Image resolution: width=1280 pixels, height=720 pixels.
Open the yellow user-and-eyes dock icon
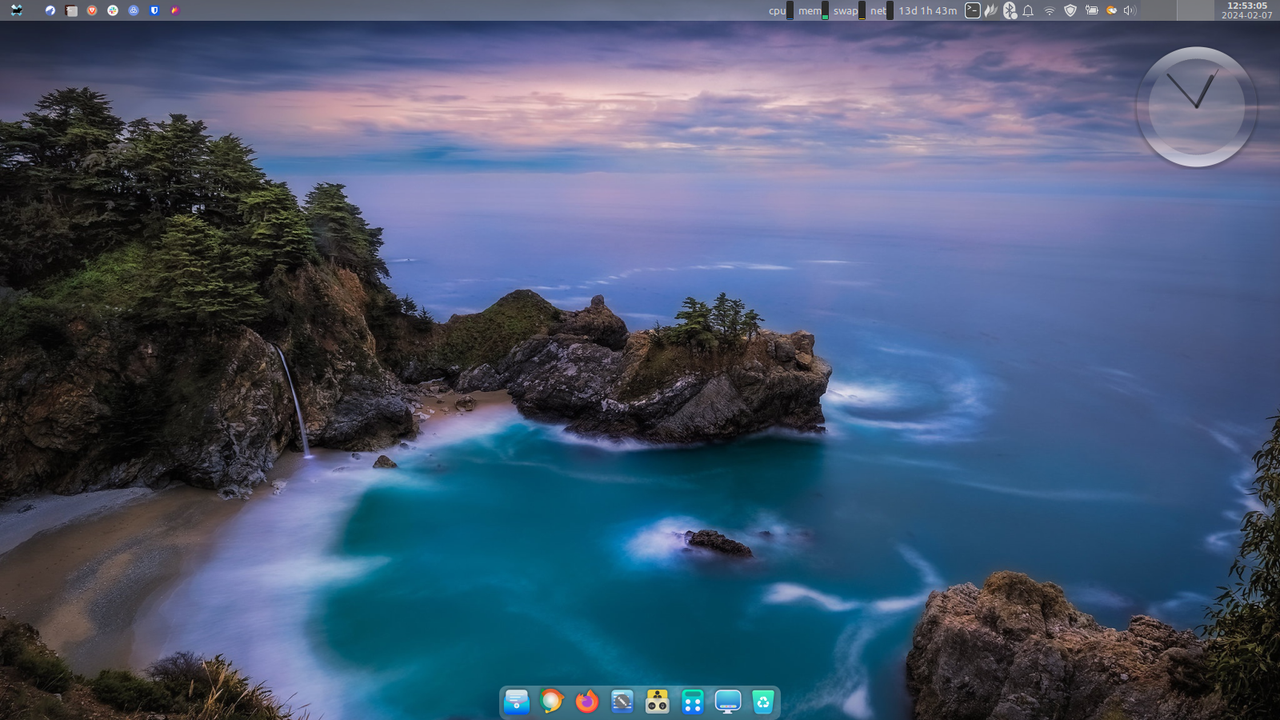click(657, 702)
